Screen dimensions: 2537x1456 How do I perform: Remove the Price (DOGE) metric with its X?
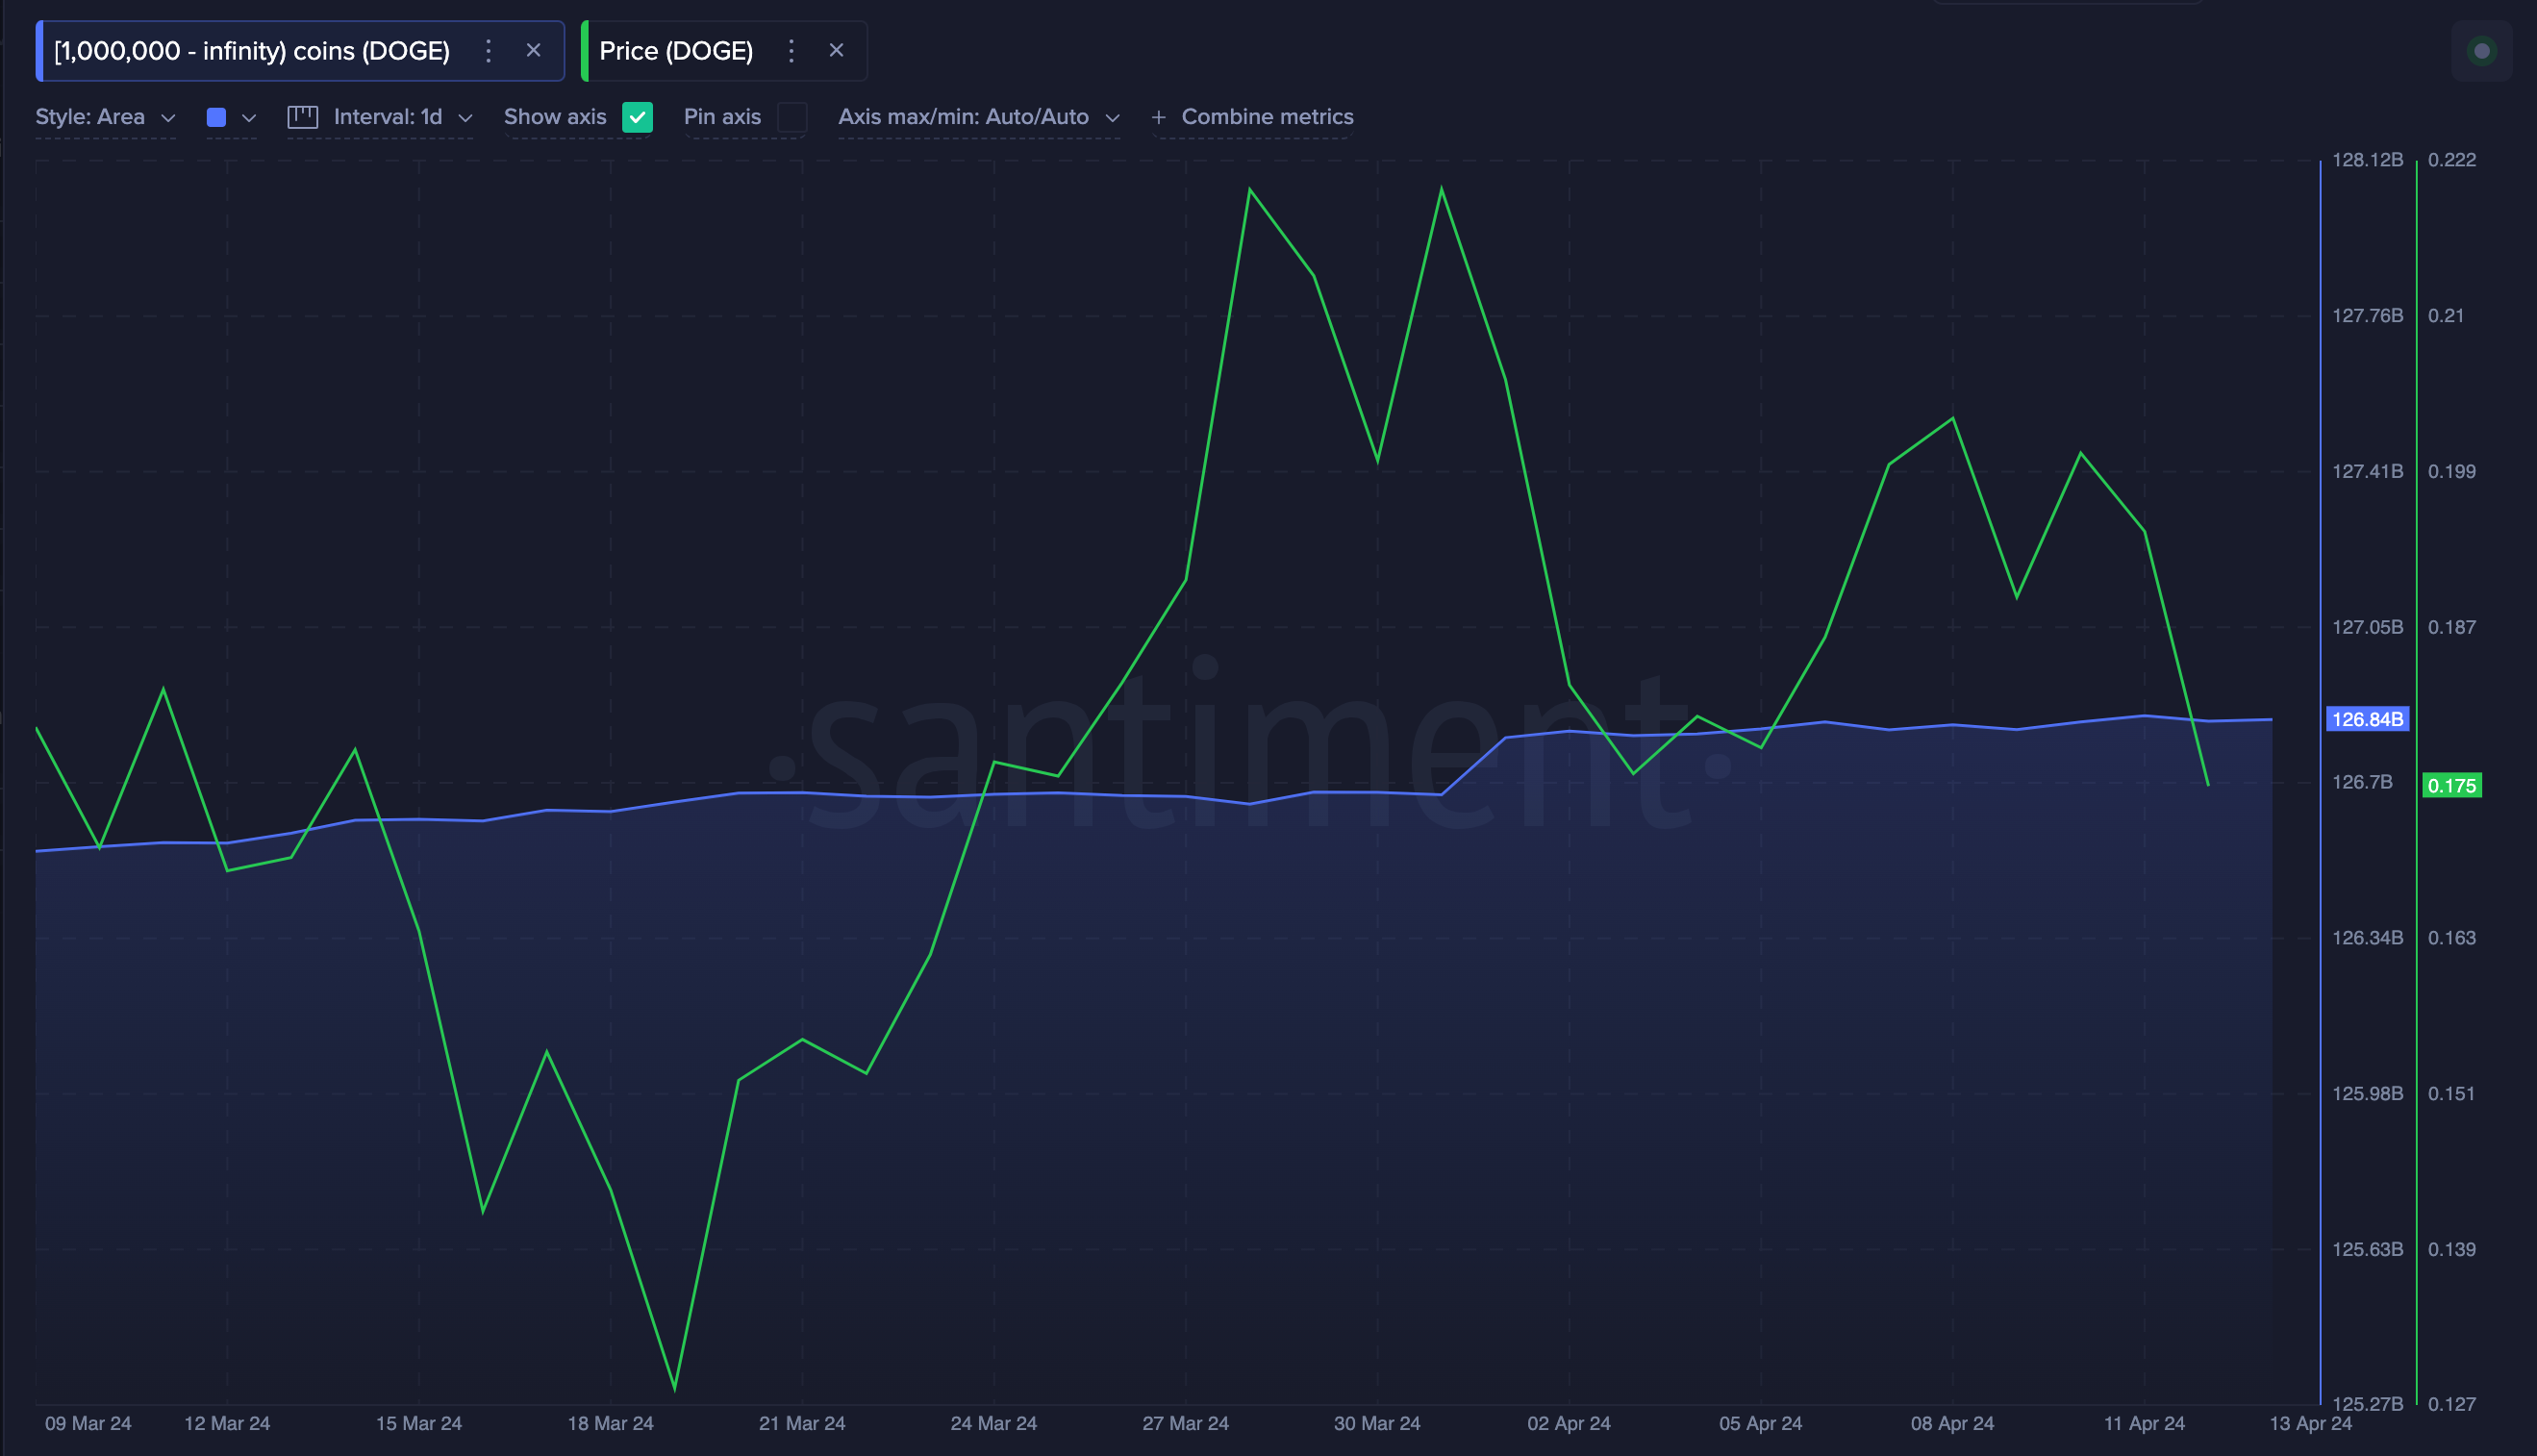tap(836, 50)
